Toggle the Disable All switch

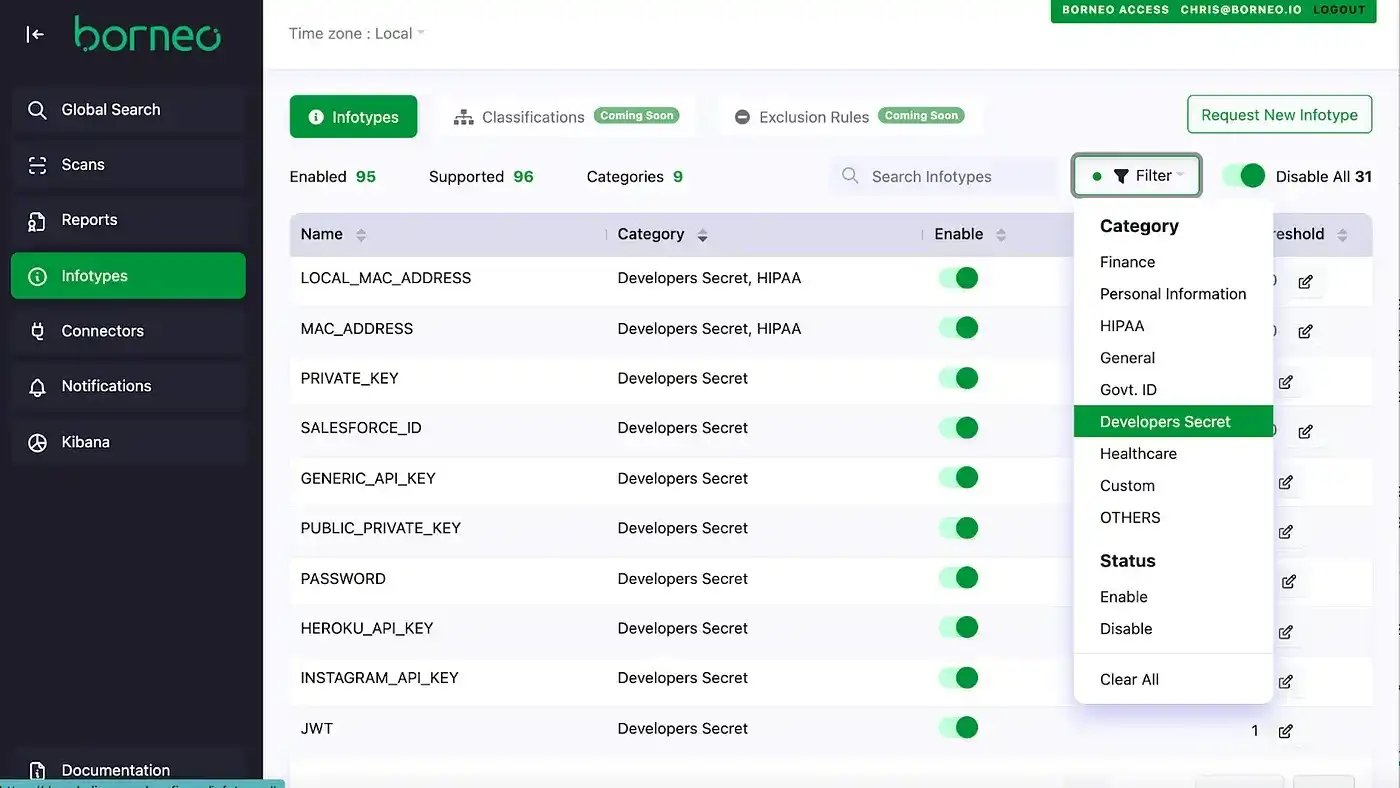1244,176
